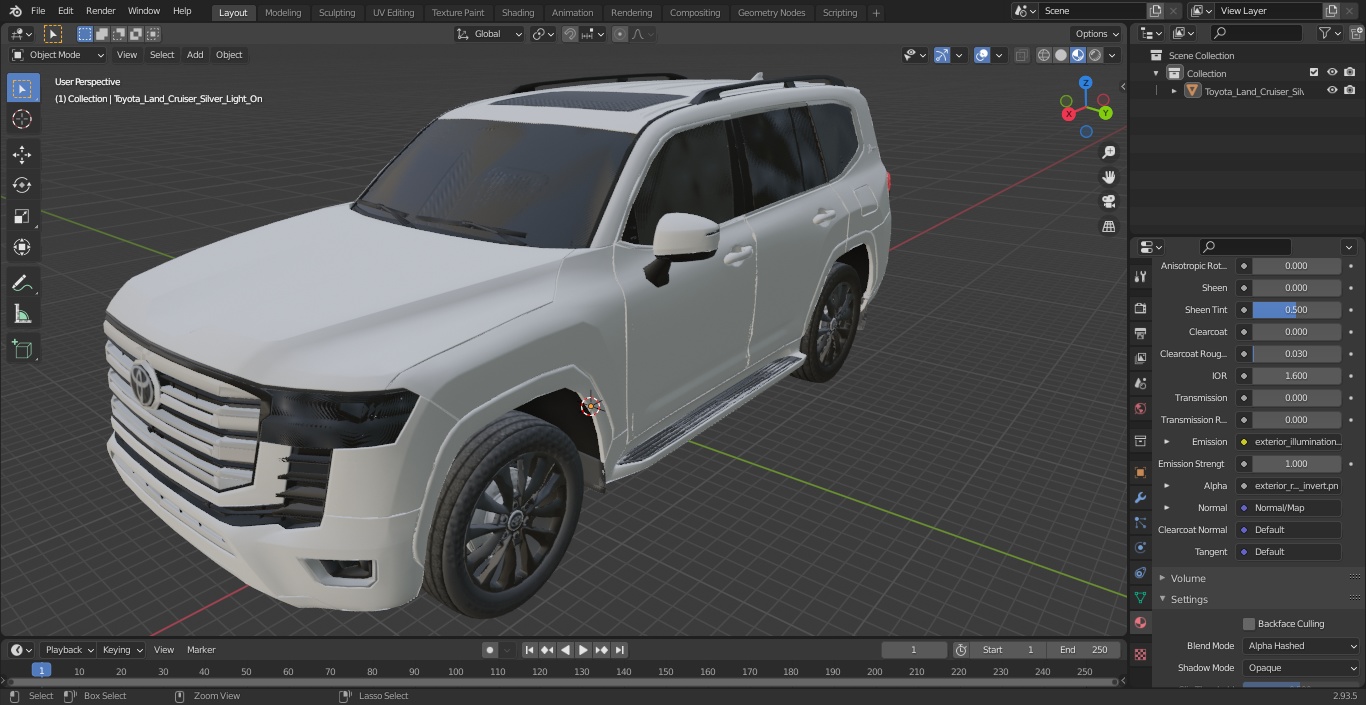
Task: Switch to UV Editing workspace tab
Action: click(x=393, y=12)
